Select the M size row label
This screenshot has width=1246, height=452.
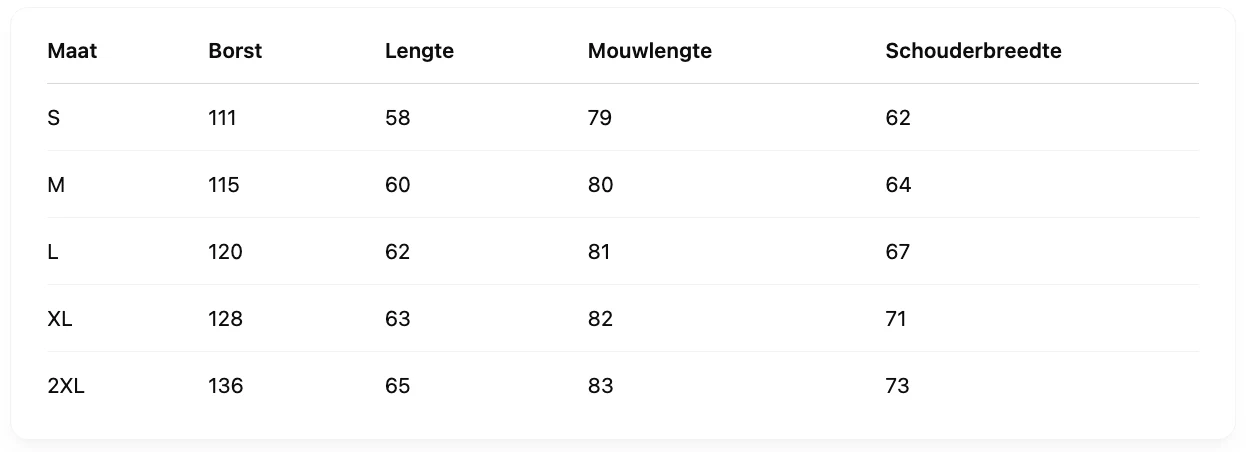[56, 185]
